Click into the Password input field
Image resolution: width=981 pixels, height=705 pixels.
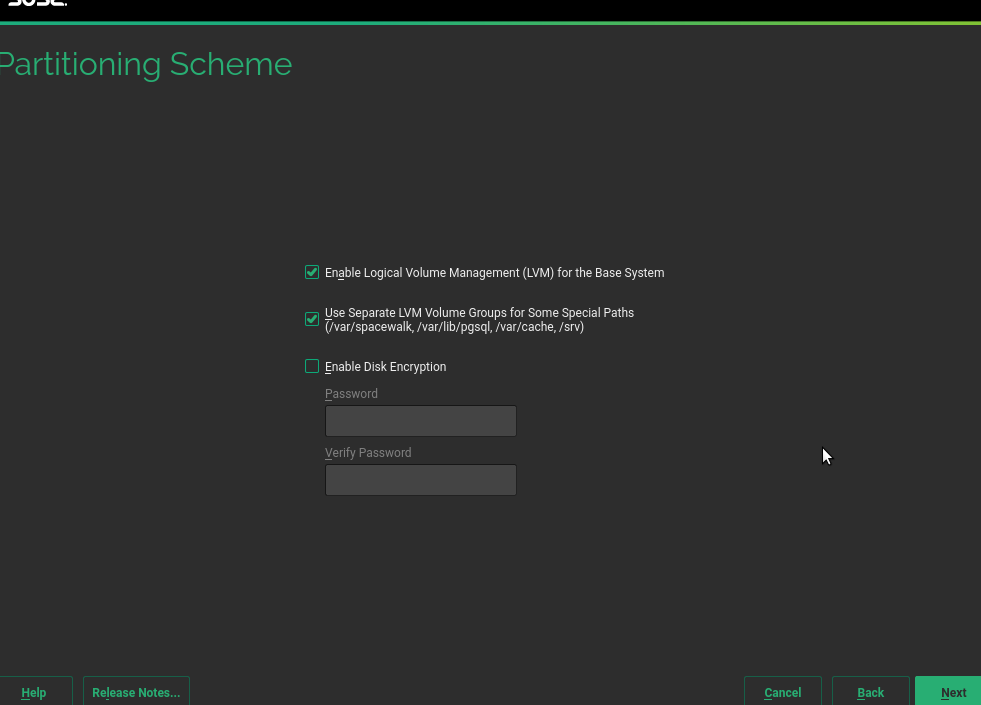(x=420, y=421)
